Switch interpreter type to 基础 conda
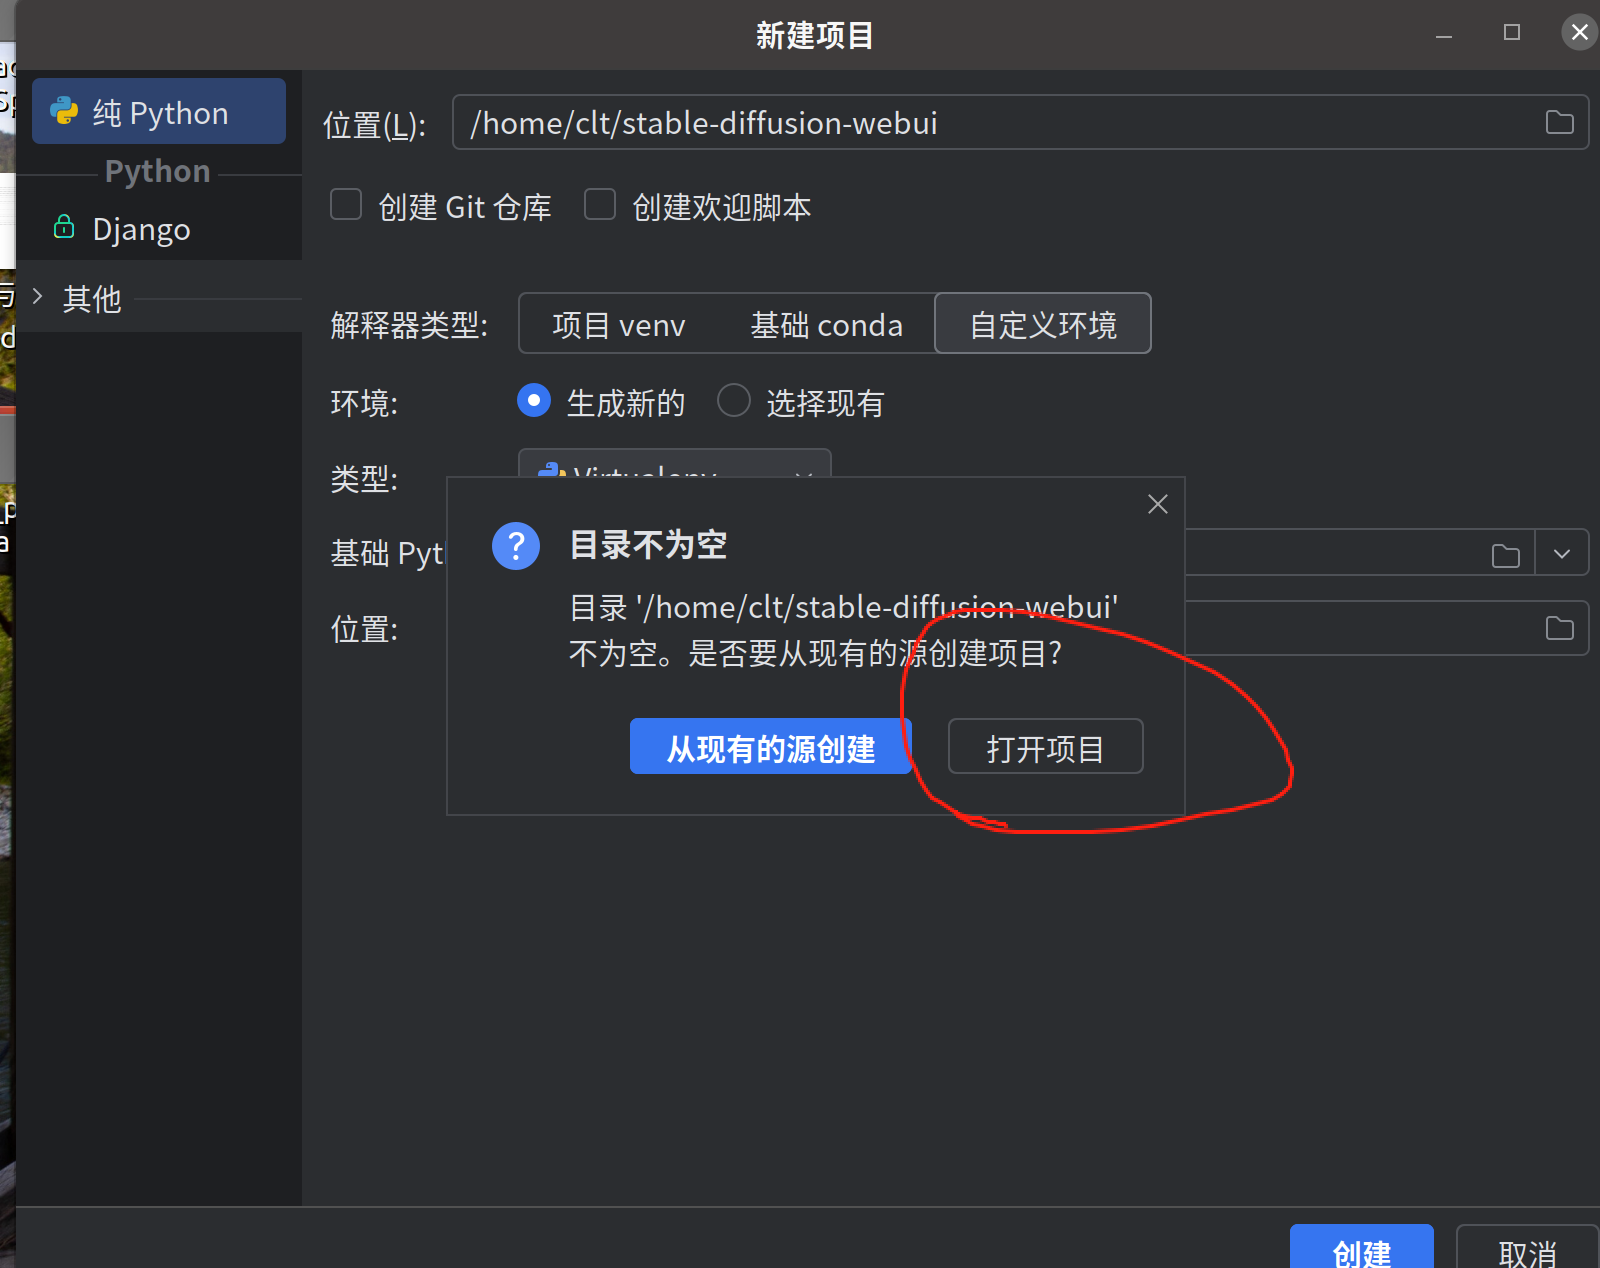Viewport: 1600px width, 1268px height. [826, 324]
